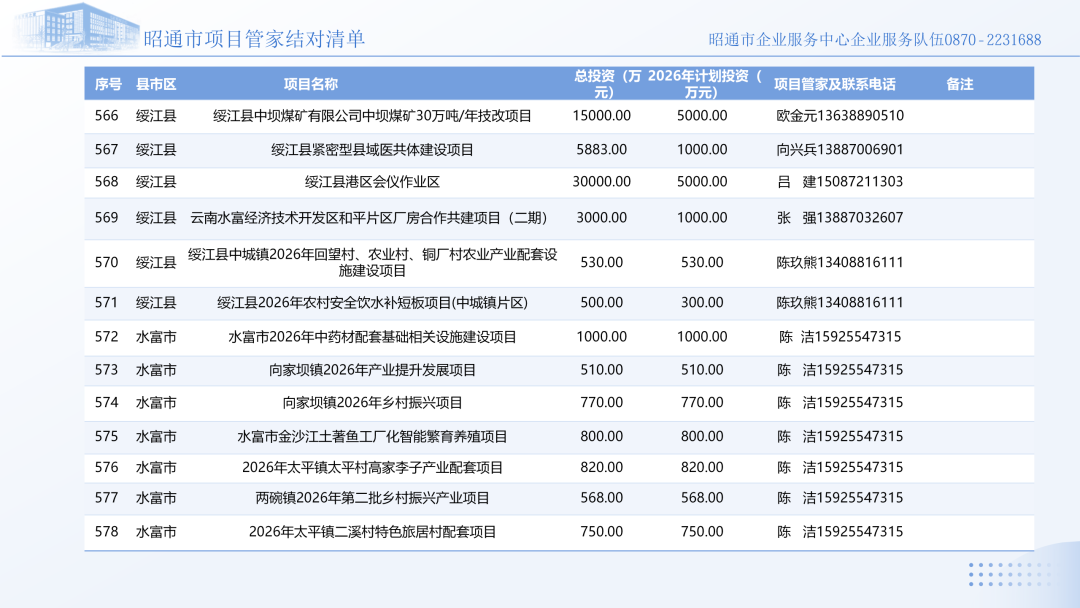Click the building logo image in the header
1080x608 pixels.
point(77,28)
